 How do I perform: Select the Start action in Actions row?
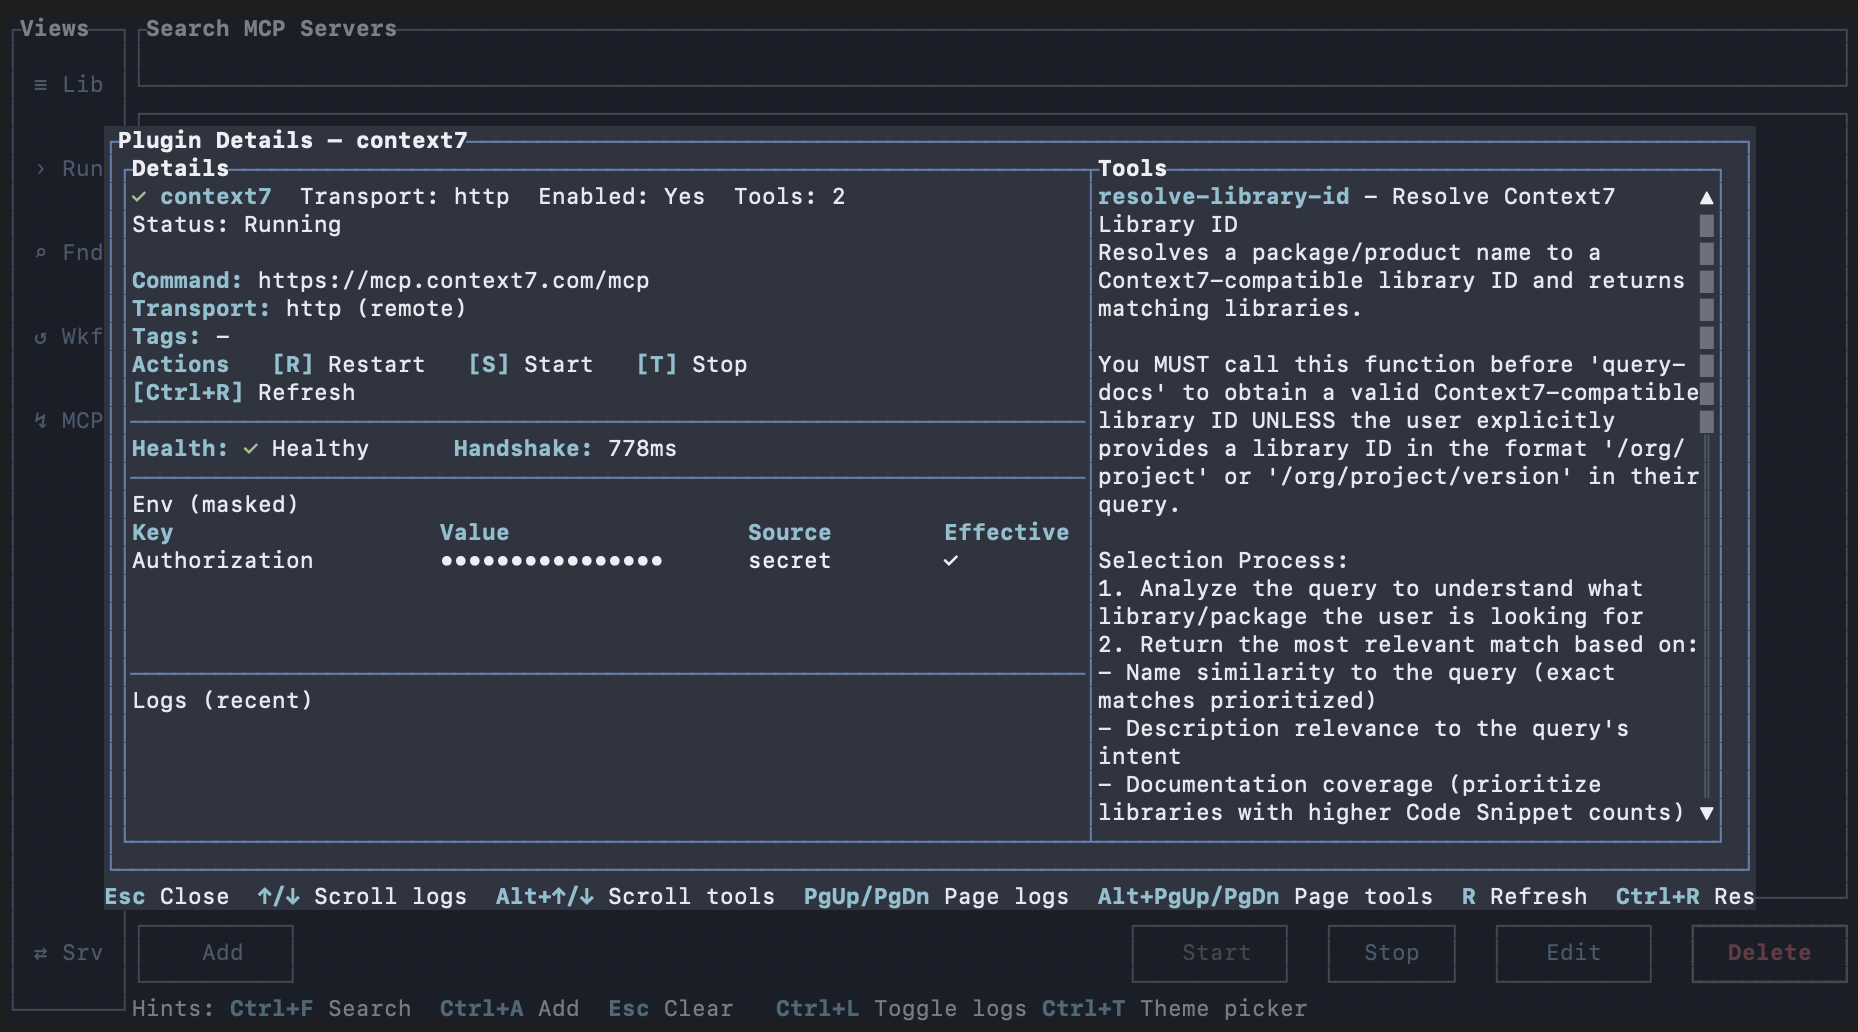[528, 364]
